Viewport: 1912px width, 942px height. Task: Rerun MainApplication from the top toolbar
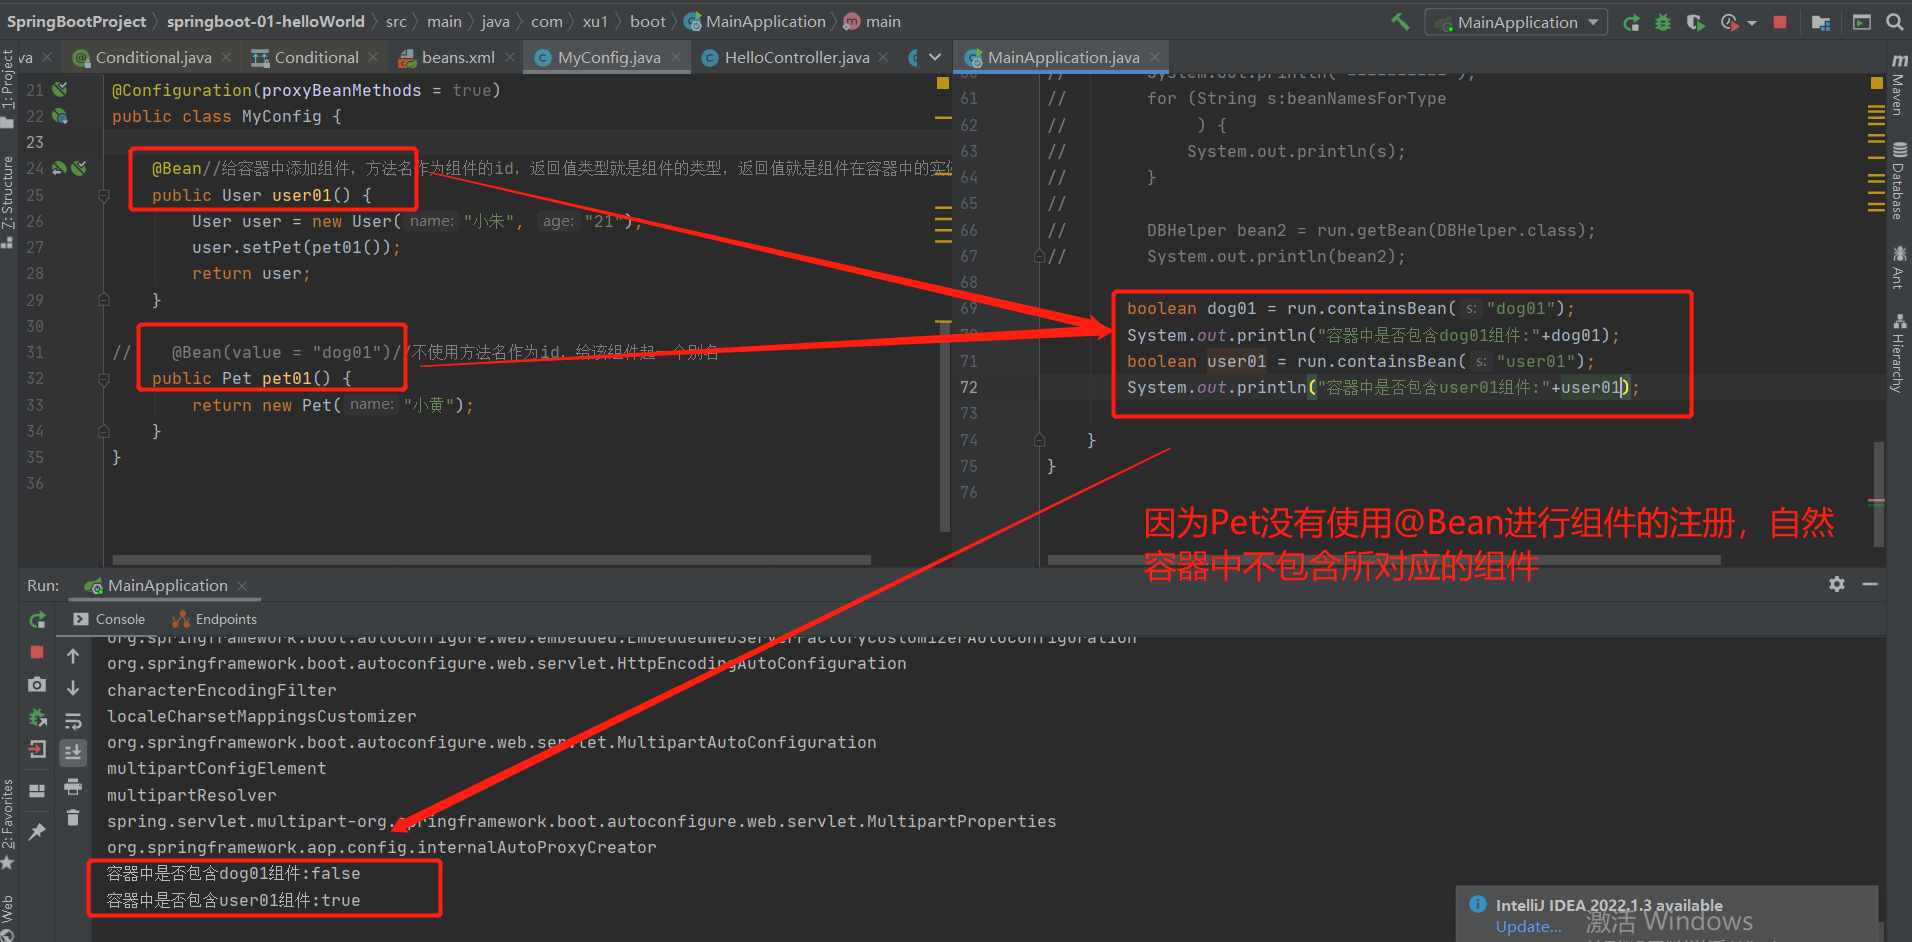1631,22
